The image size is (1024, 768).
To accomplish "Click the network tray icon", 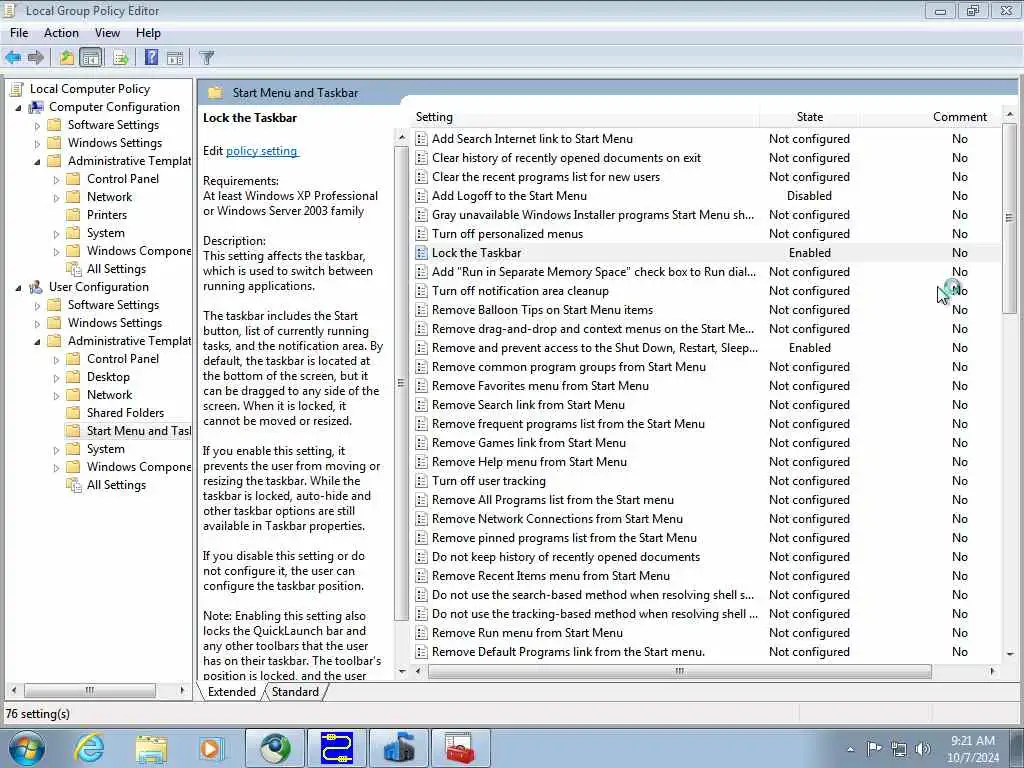I will 899,749.
